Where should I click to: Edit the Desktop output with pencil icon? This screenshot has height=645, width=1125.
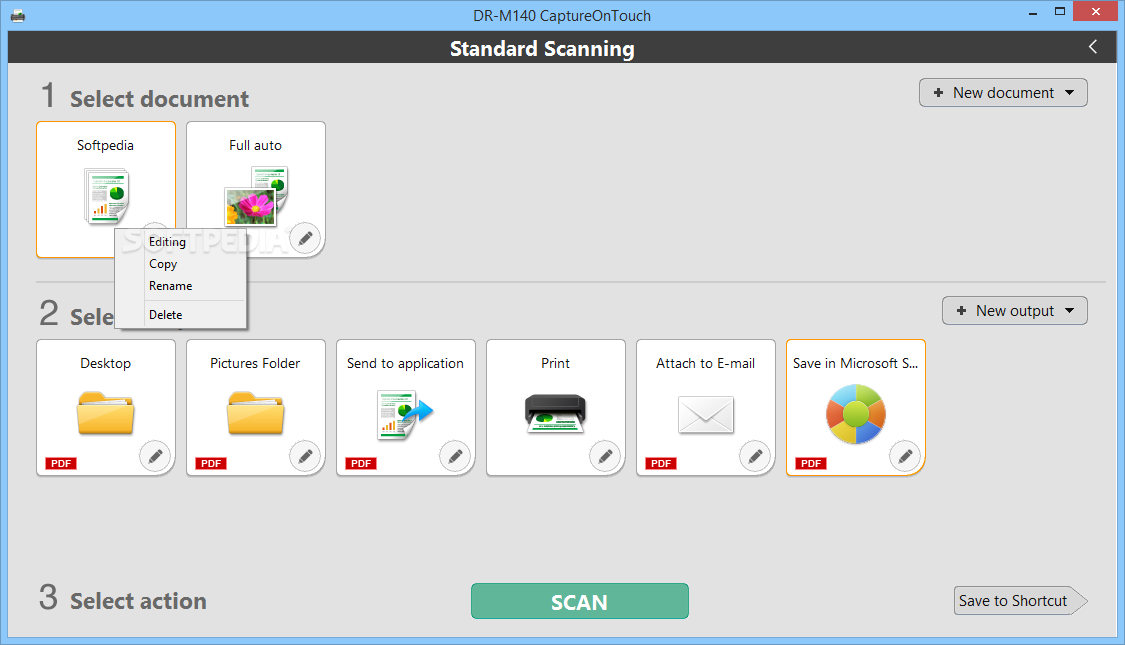tap(155, 456)
